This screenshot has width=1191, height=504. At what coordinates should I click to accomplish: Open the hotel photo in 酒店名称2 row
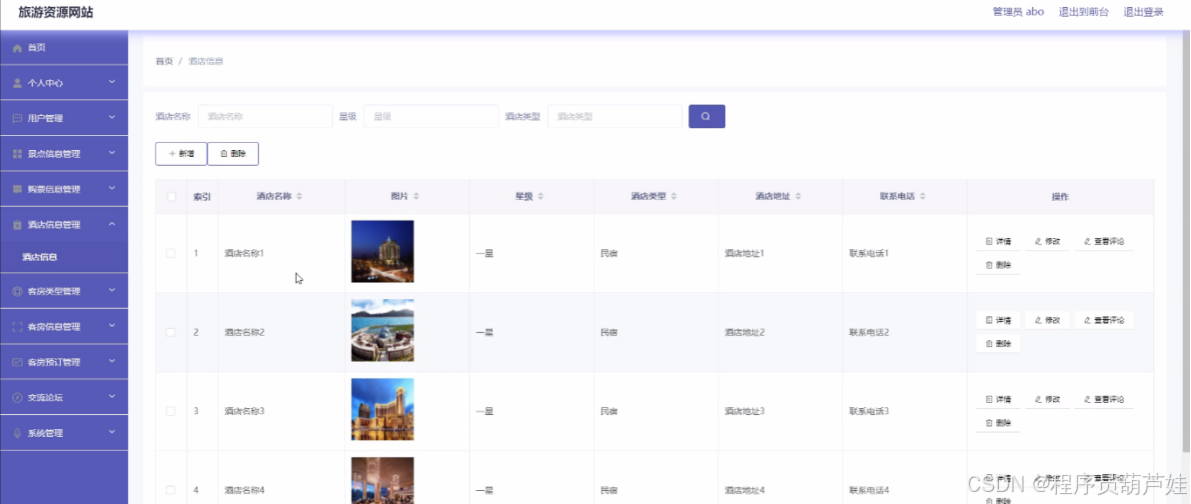382,330
